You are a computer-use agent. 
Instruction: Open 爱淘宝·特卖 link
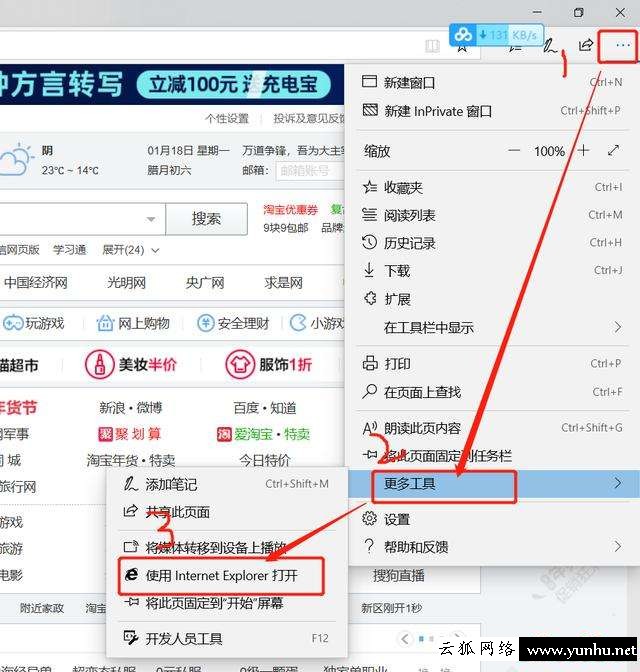[263, 434]
